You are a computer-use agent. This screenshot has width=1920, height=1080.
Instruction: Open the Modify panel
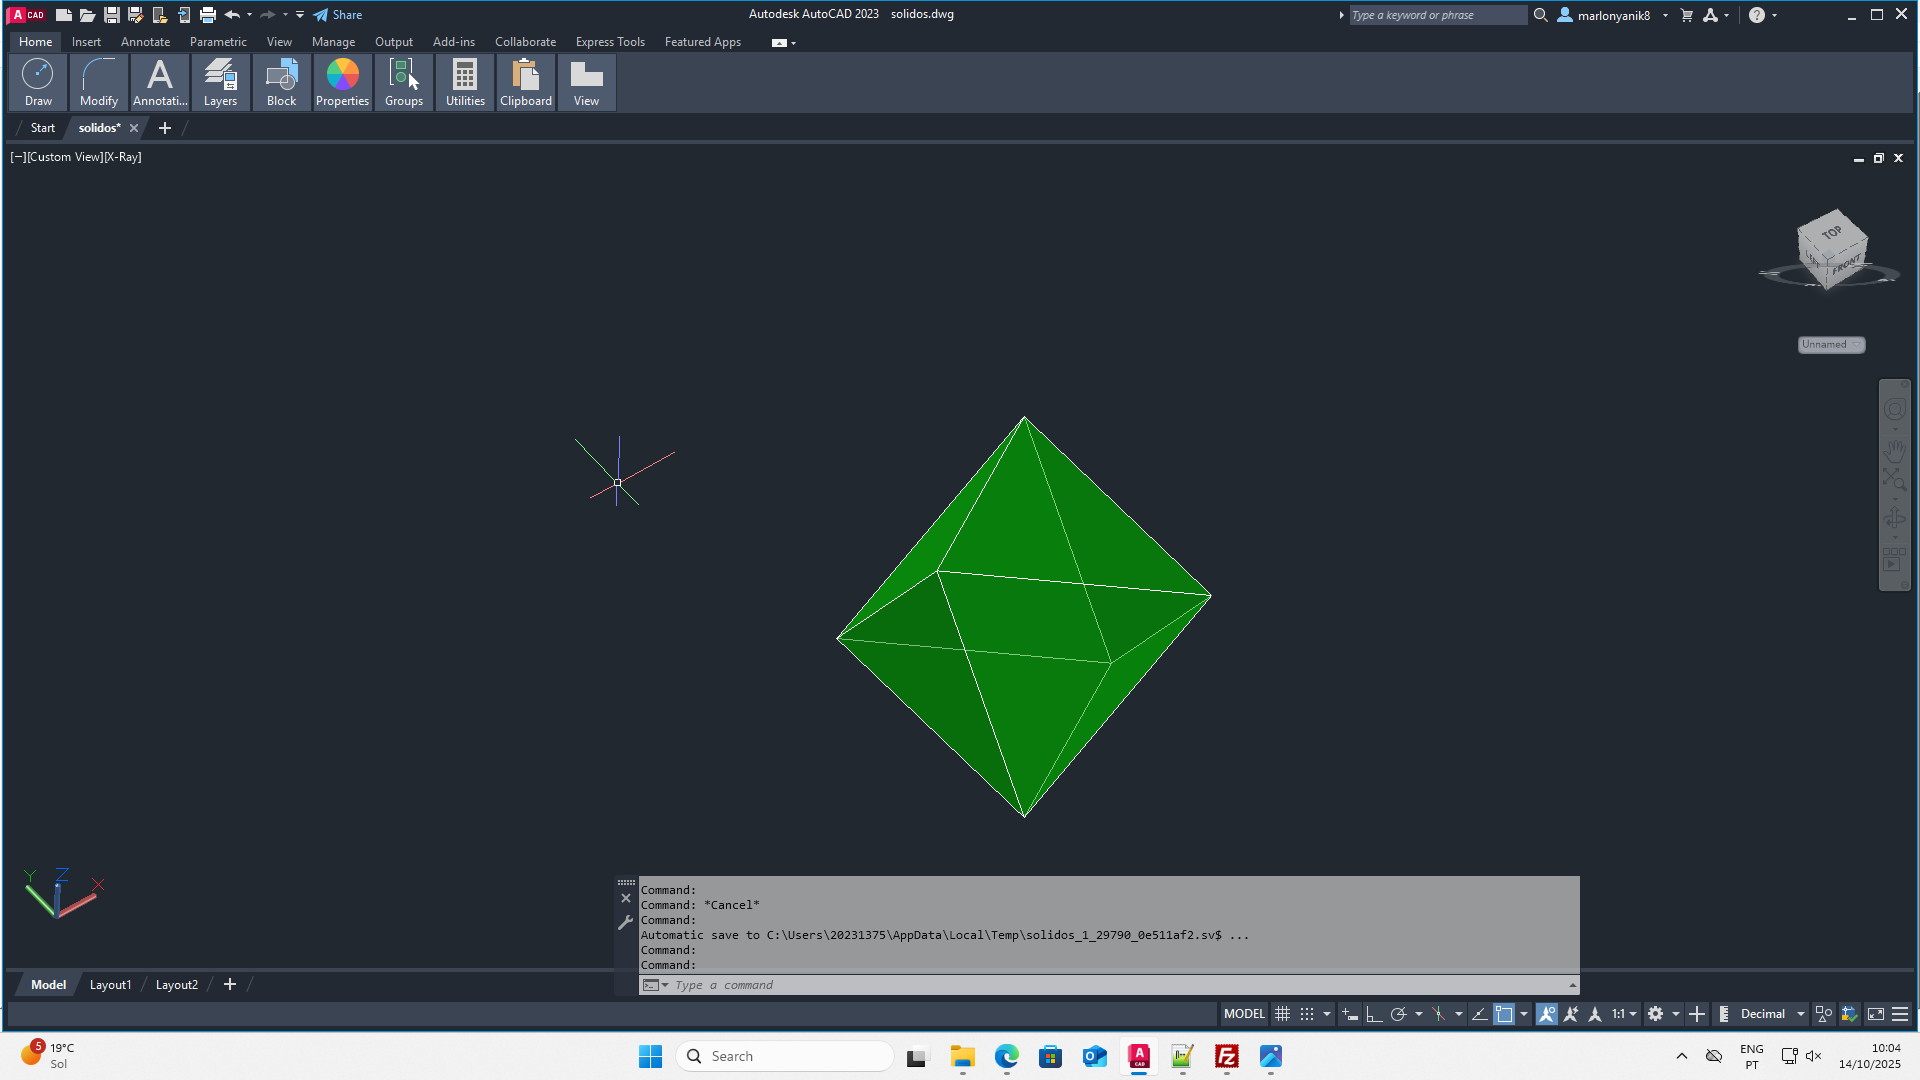[x=99, y=82]
